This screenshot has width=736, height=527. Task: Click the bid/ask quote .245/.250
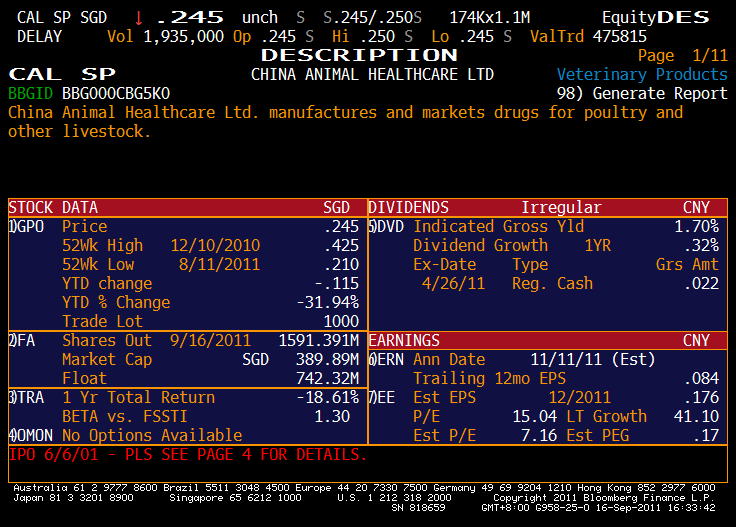pos(372,18)
